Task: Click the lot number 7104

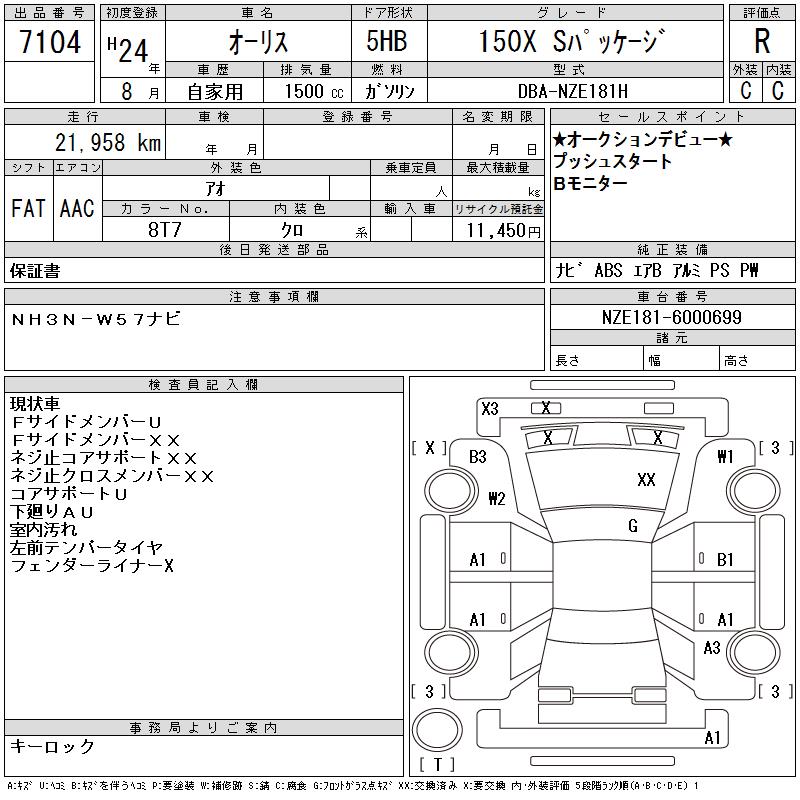Action: [x=50, y=43]
